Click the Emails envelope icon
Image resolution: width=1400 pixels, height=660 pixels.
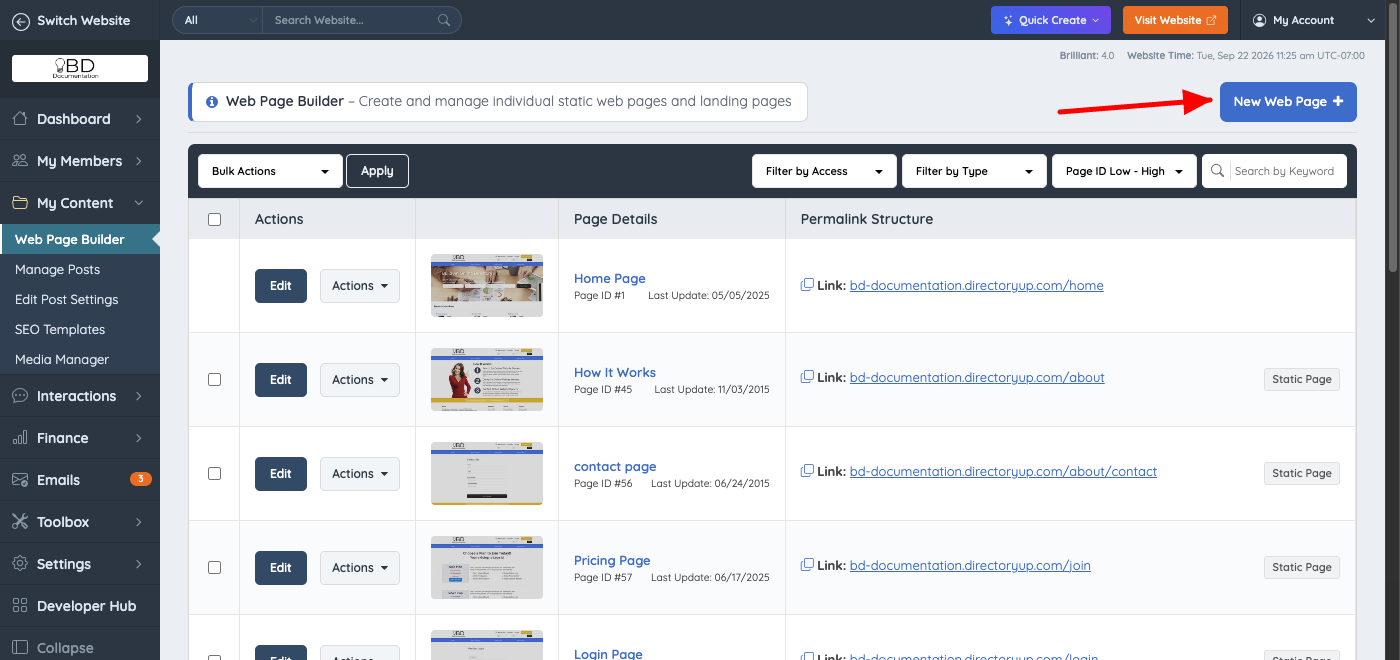20,480
